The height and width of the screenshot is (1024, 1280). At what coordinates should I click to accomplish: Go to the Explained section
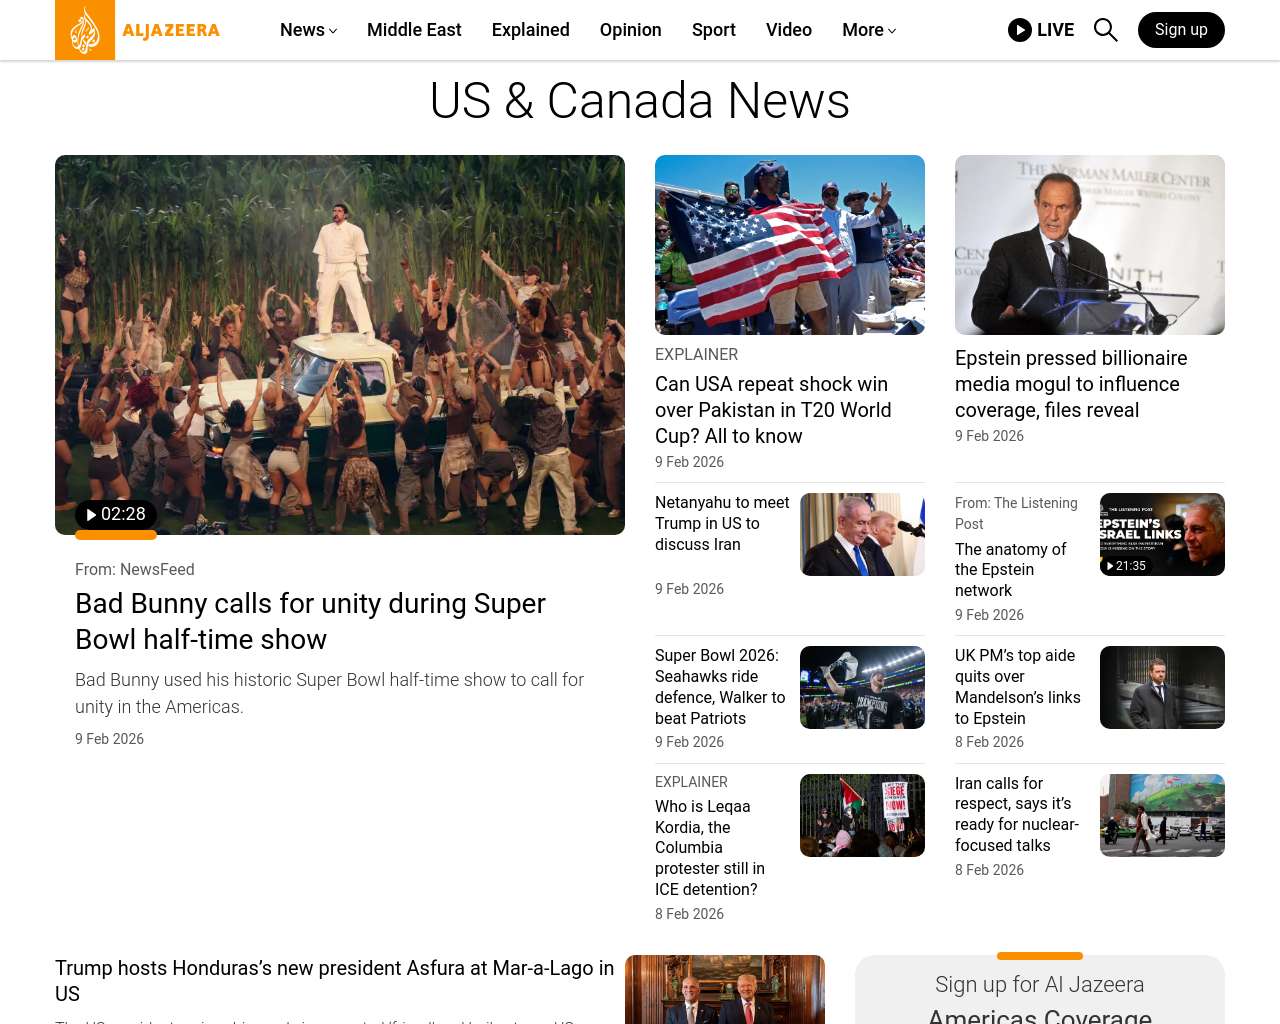(530, 30)
